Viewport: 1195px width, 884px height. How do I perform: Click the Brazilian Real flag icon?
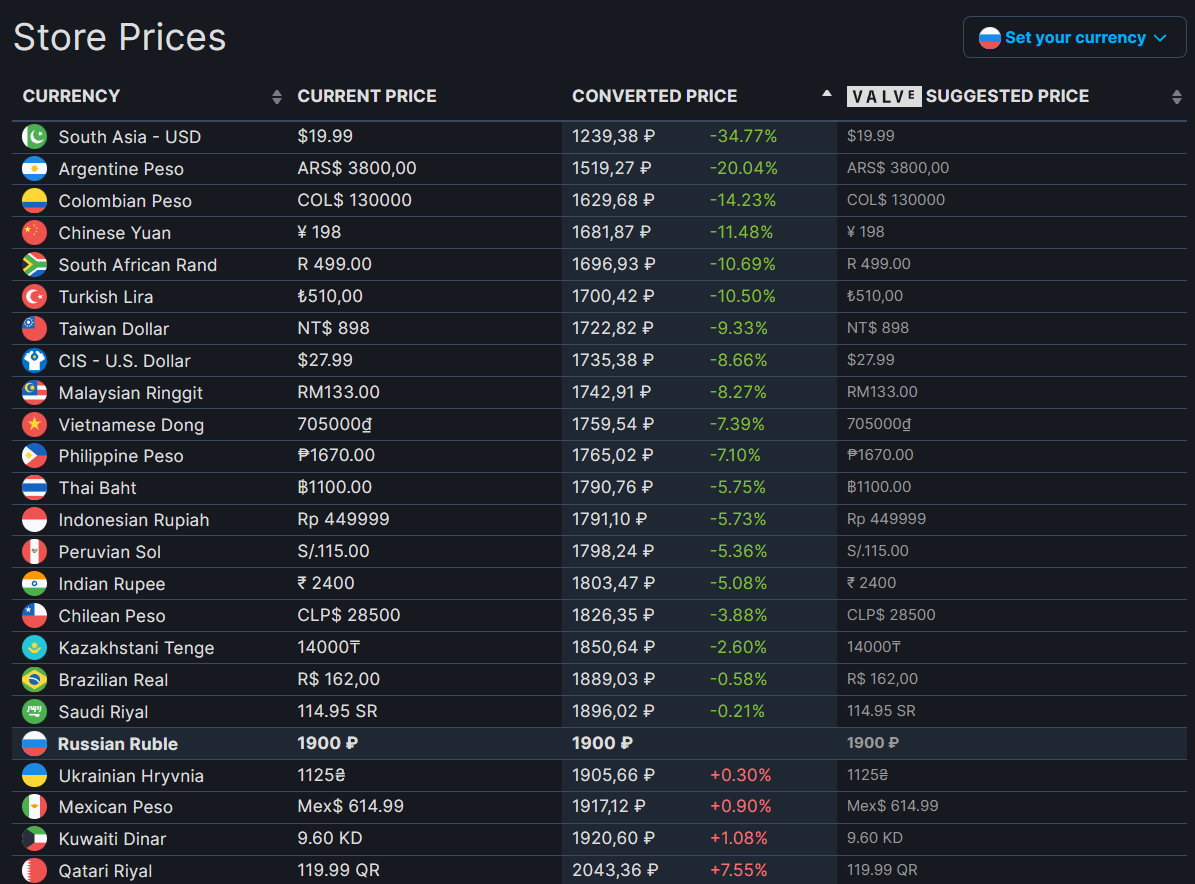(34, 680)
